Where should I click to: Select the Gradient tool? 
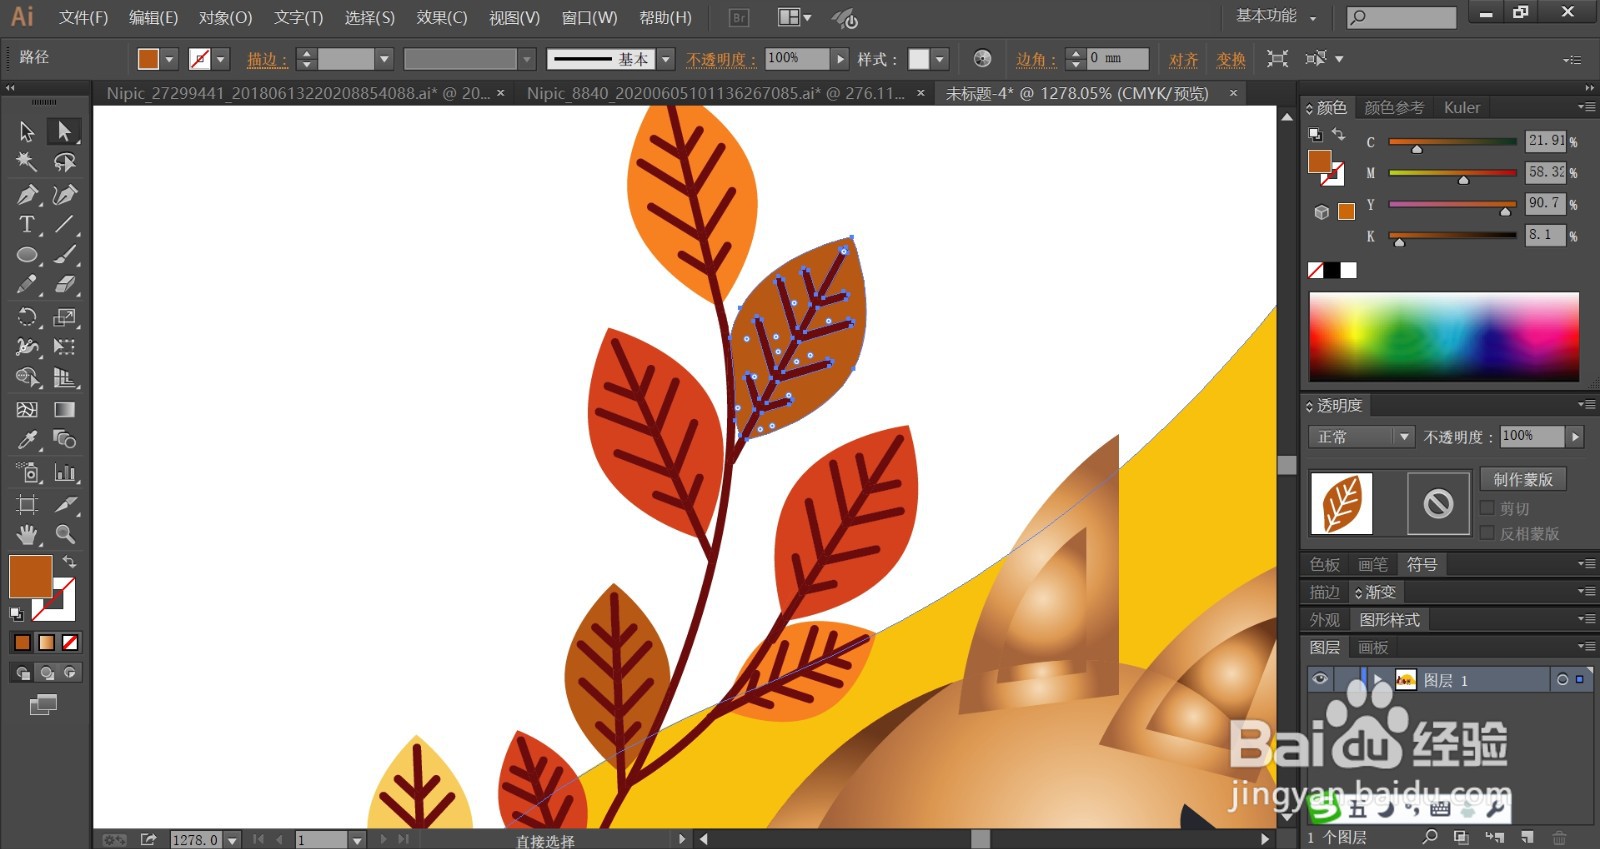[64, 409]
